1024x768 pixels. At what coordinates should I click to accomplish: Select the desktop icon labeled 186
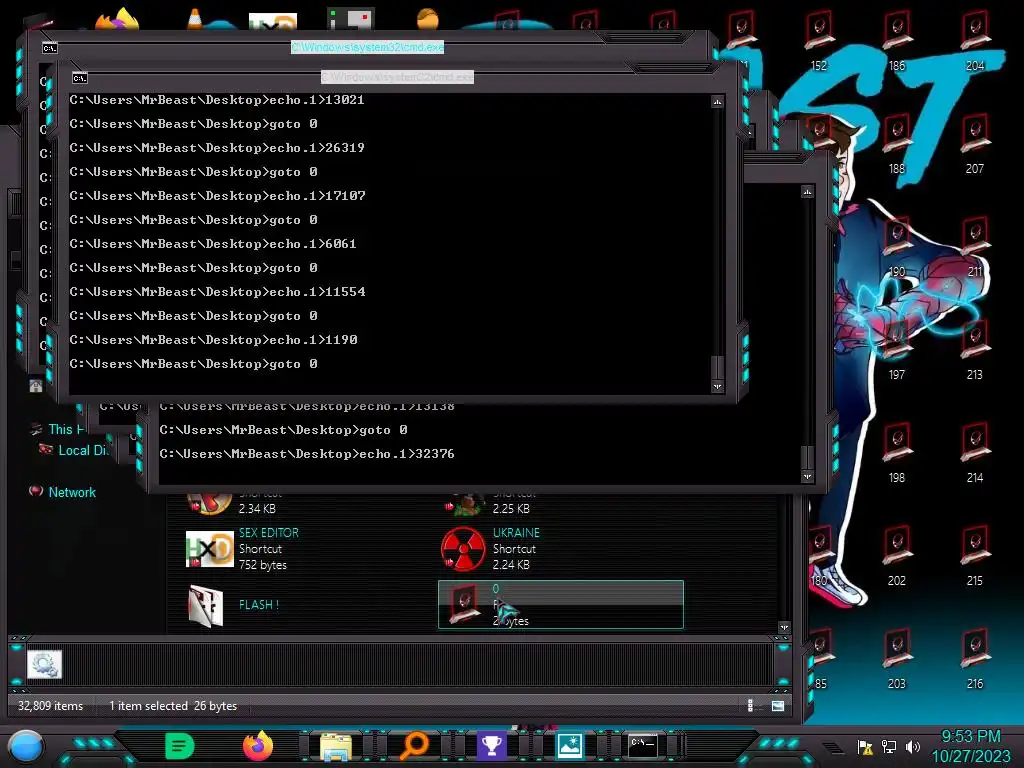pos(897,40)
